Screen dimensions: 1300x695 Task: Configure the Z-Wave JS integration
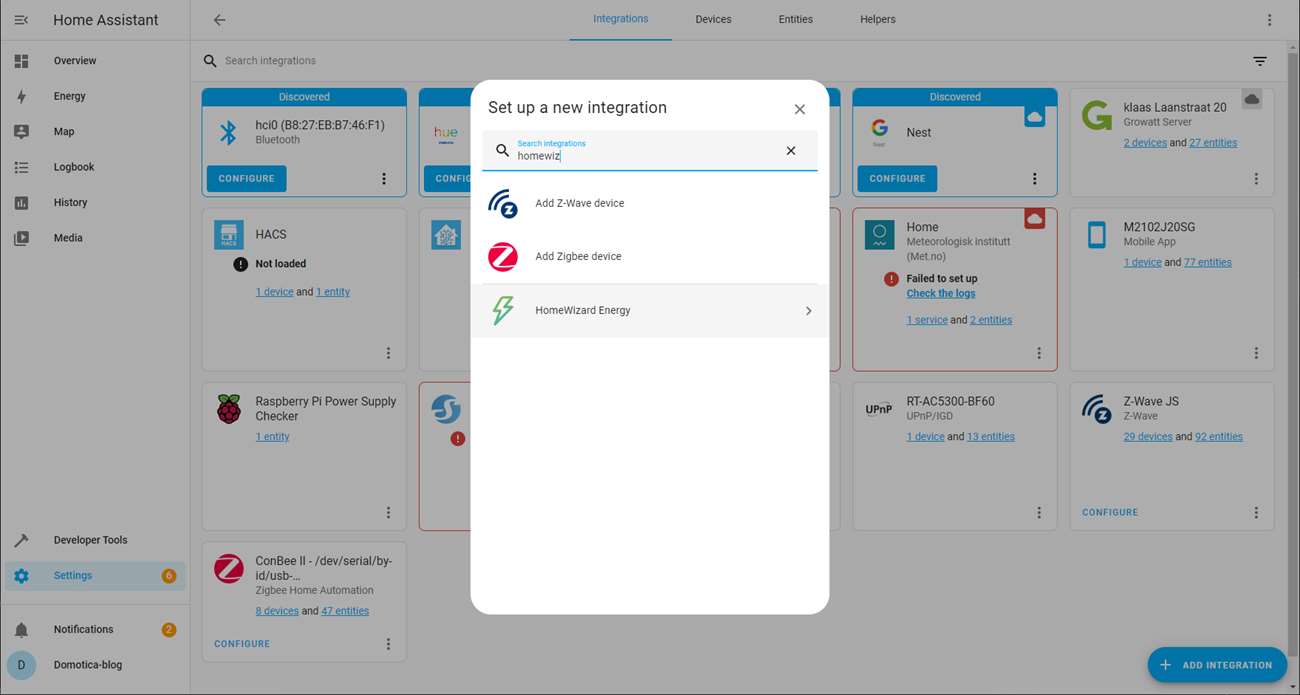click(x=1110, y=513)
